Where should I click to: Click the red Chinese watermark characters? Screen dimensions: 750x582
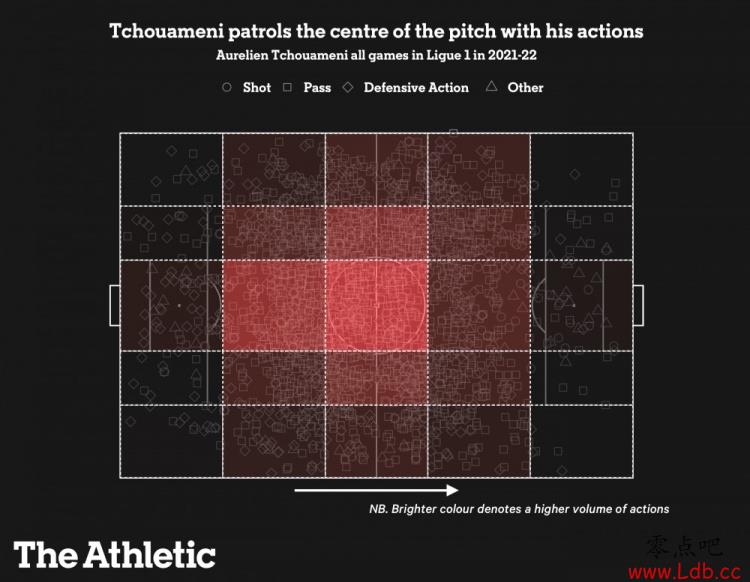(x=684, y=547)
